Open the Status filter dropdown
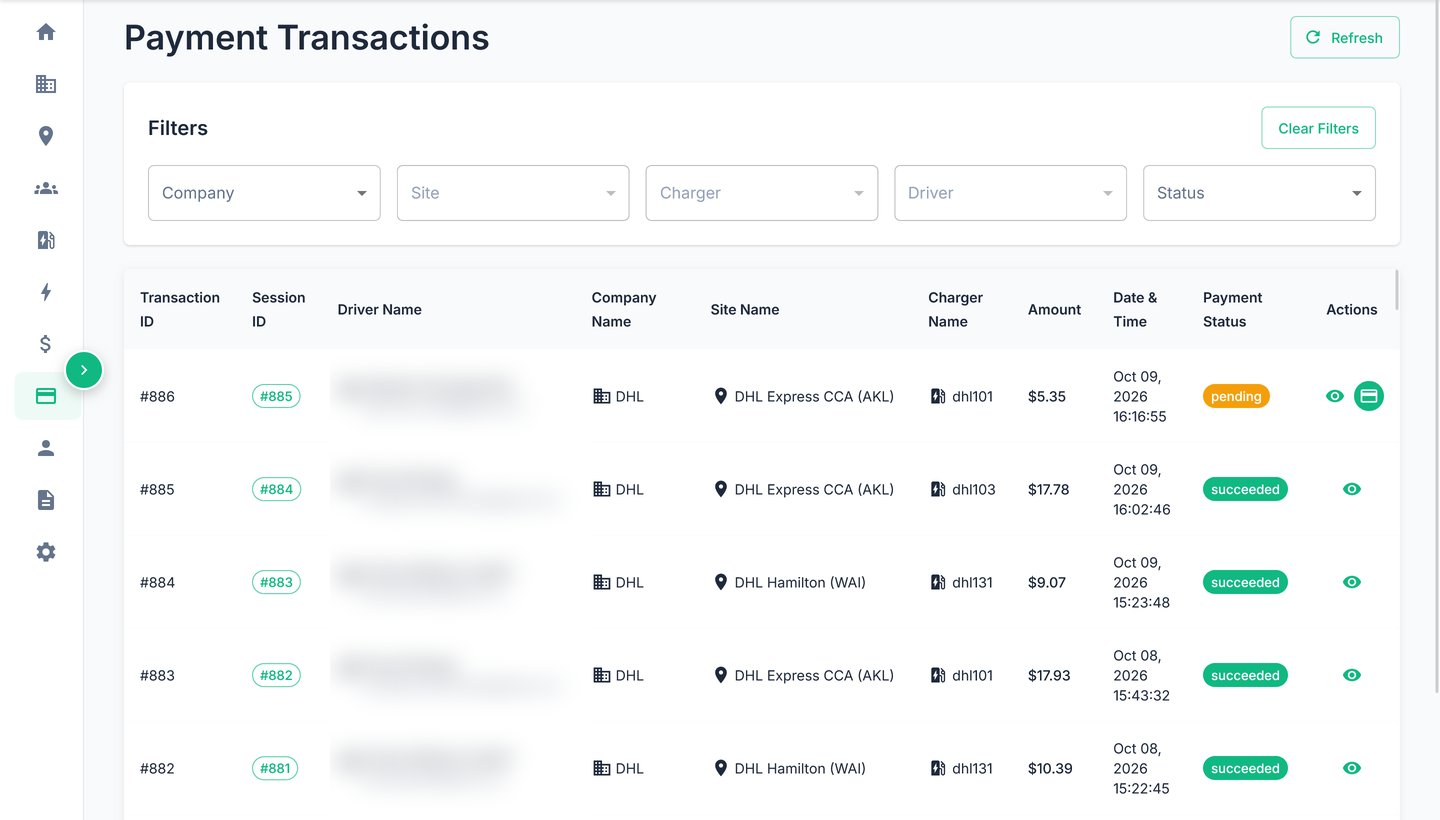Viewport: 1440px width, 820px height. (1259, 193)
